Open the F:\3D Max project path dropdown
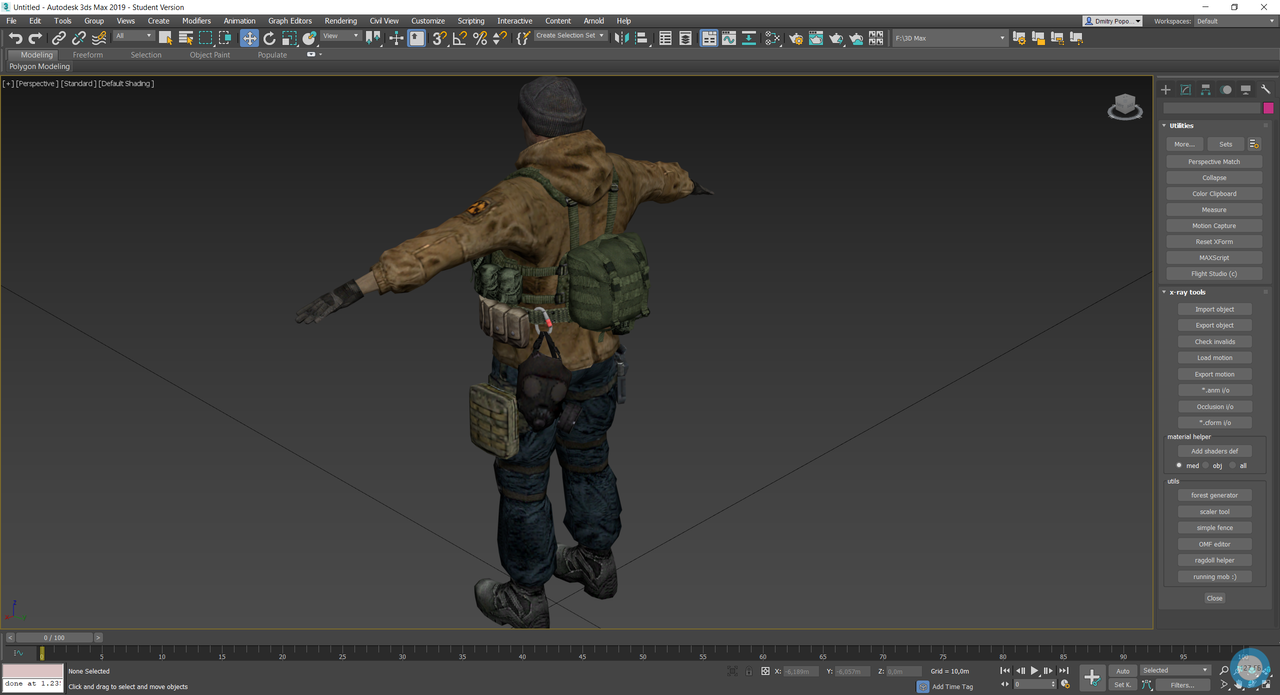1280x695 pixels. 950,38
